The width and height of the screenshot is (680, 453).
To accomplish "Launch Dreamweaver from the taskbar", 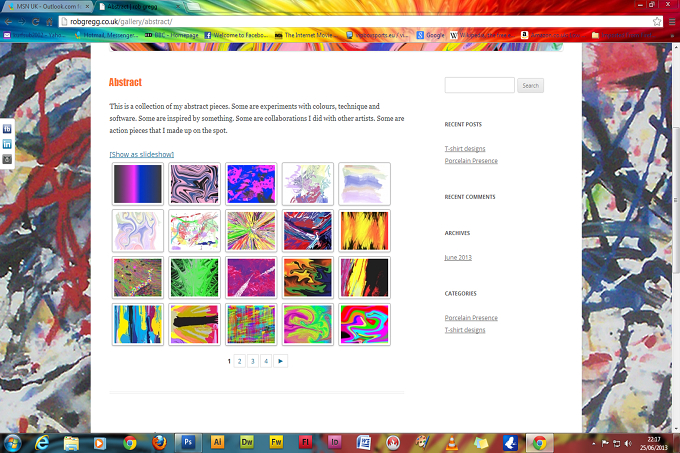I will click(247, 442).
